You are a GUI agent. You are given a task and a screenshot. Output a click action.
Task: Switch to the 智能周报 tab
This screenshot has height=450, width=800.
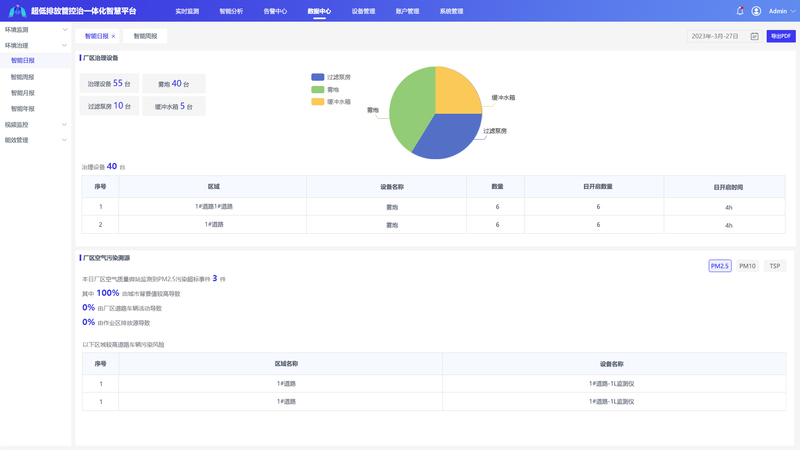point(145,36)
